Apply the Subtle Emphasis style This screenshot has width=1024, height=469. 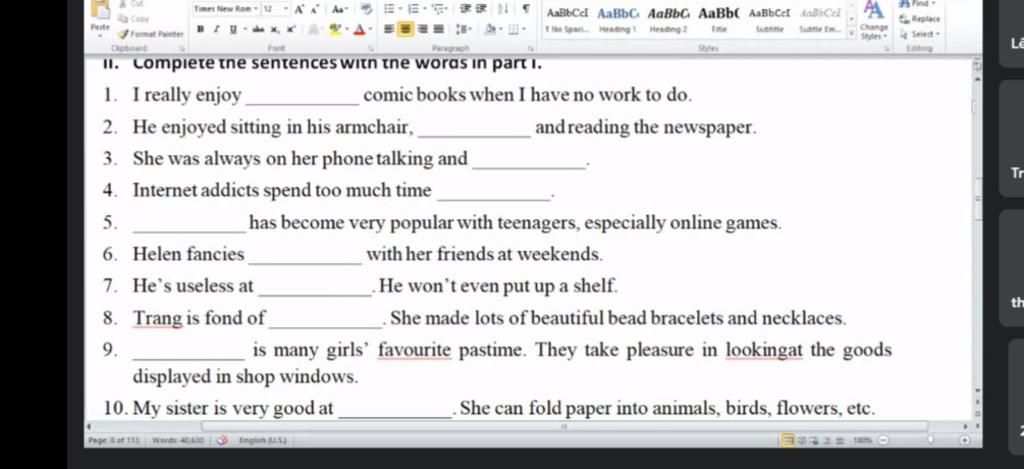click(x=820, y=20)
